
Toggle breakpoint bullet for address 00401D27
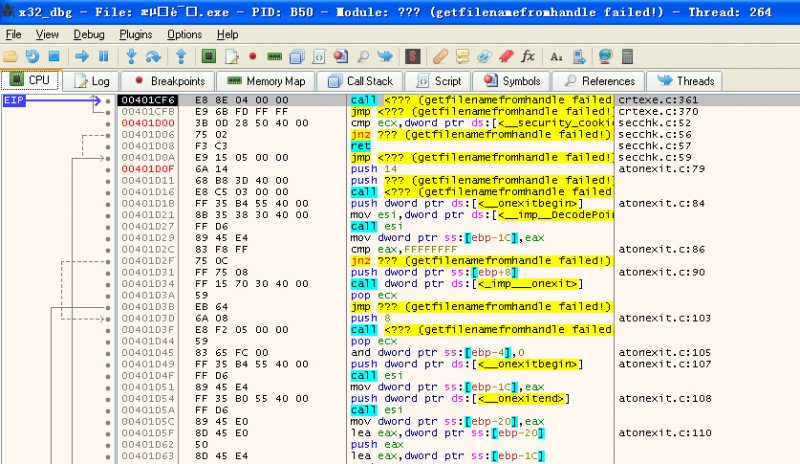point(108,227)
